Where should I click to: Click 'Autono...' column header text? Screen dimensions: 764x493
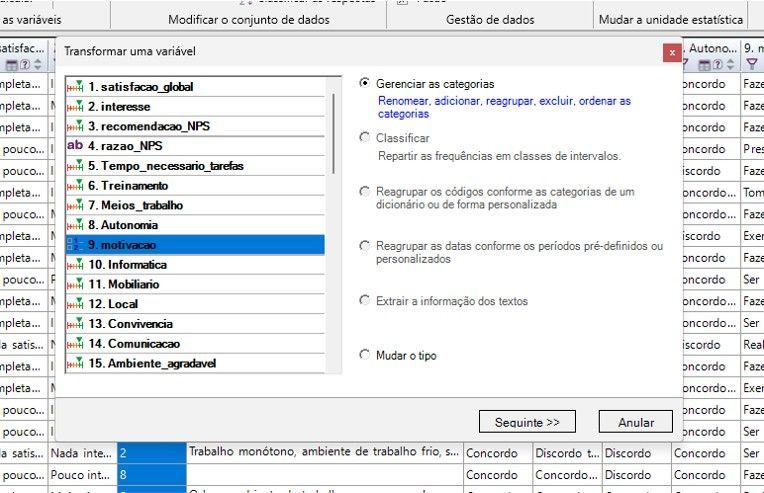pyautogui.click(x=712, y=48)
